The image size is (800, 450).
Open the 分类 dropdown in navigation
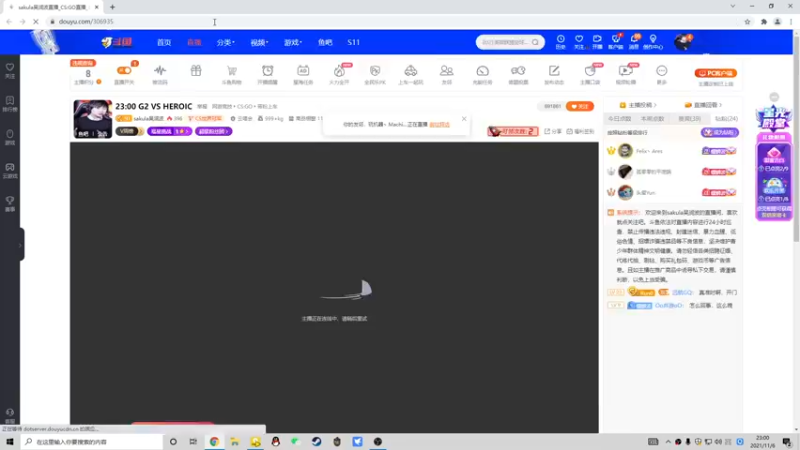225,42
